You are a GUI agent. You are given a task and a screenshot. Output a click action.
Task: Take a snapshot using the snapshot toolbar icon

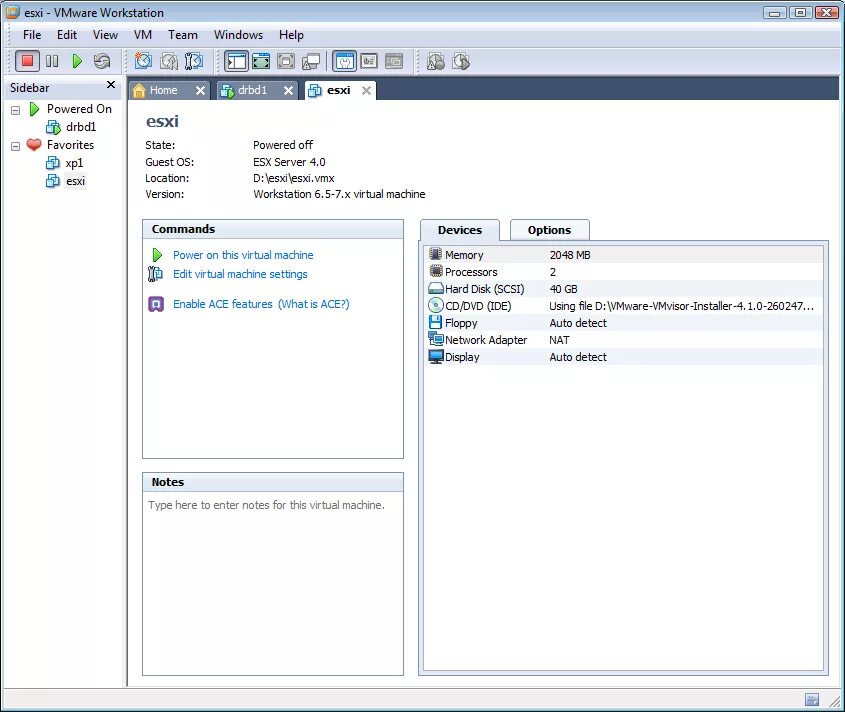click(143, 61)
